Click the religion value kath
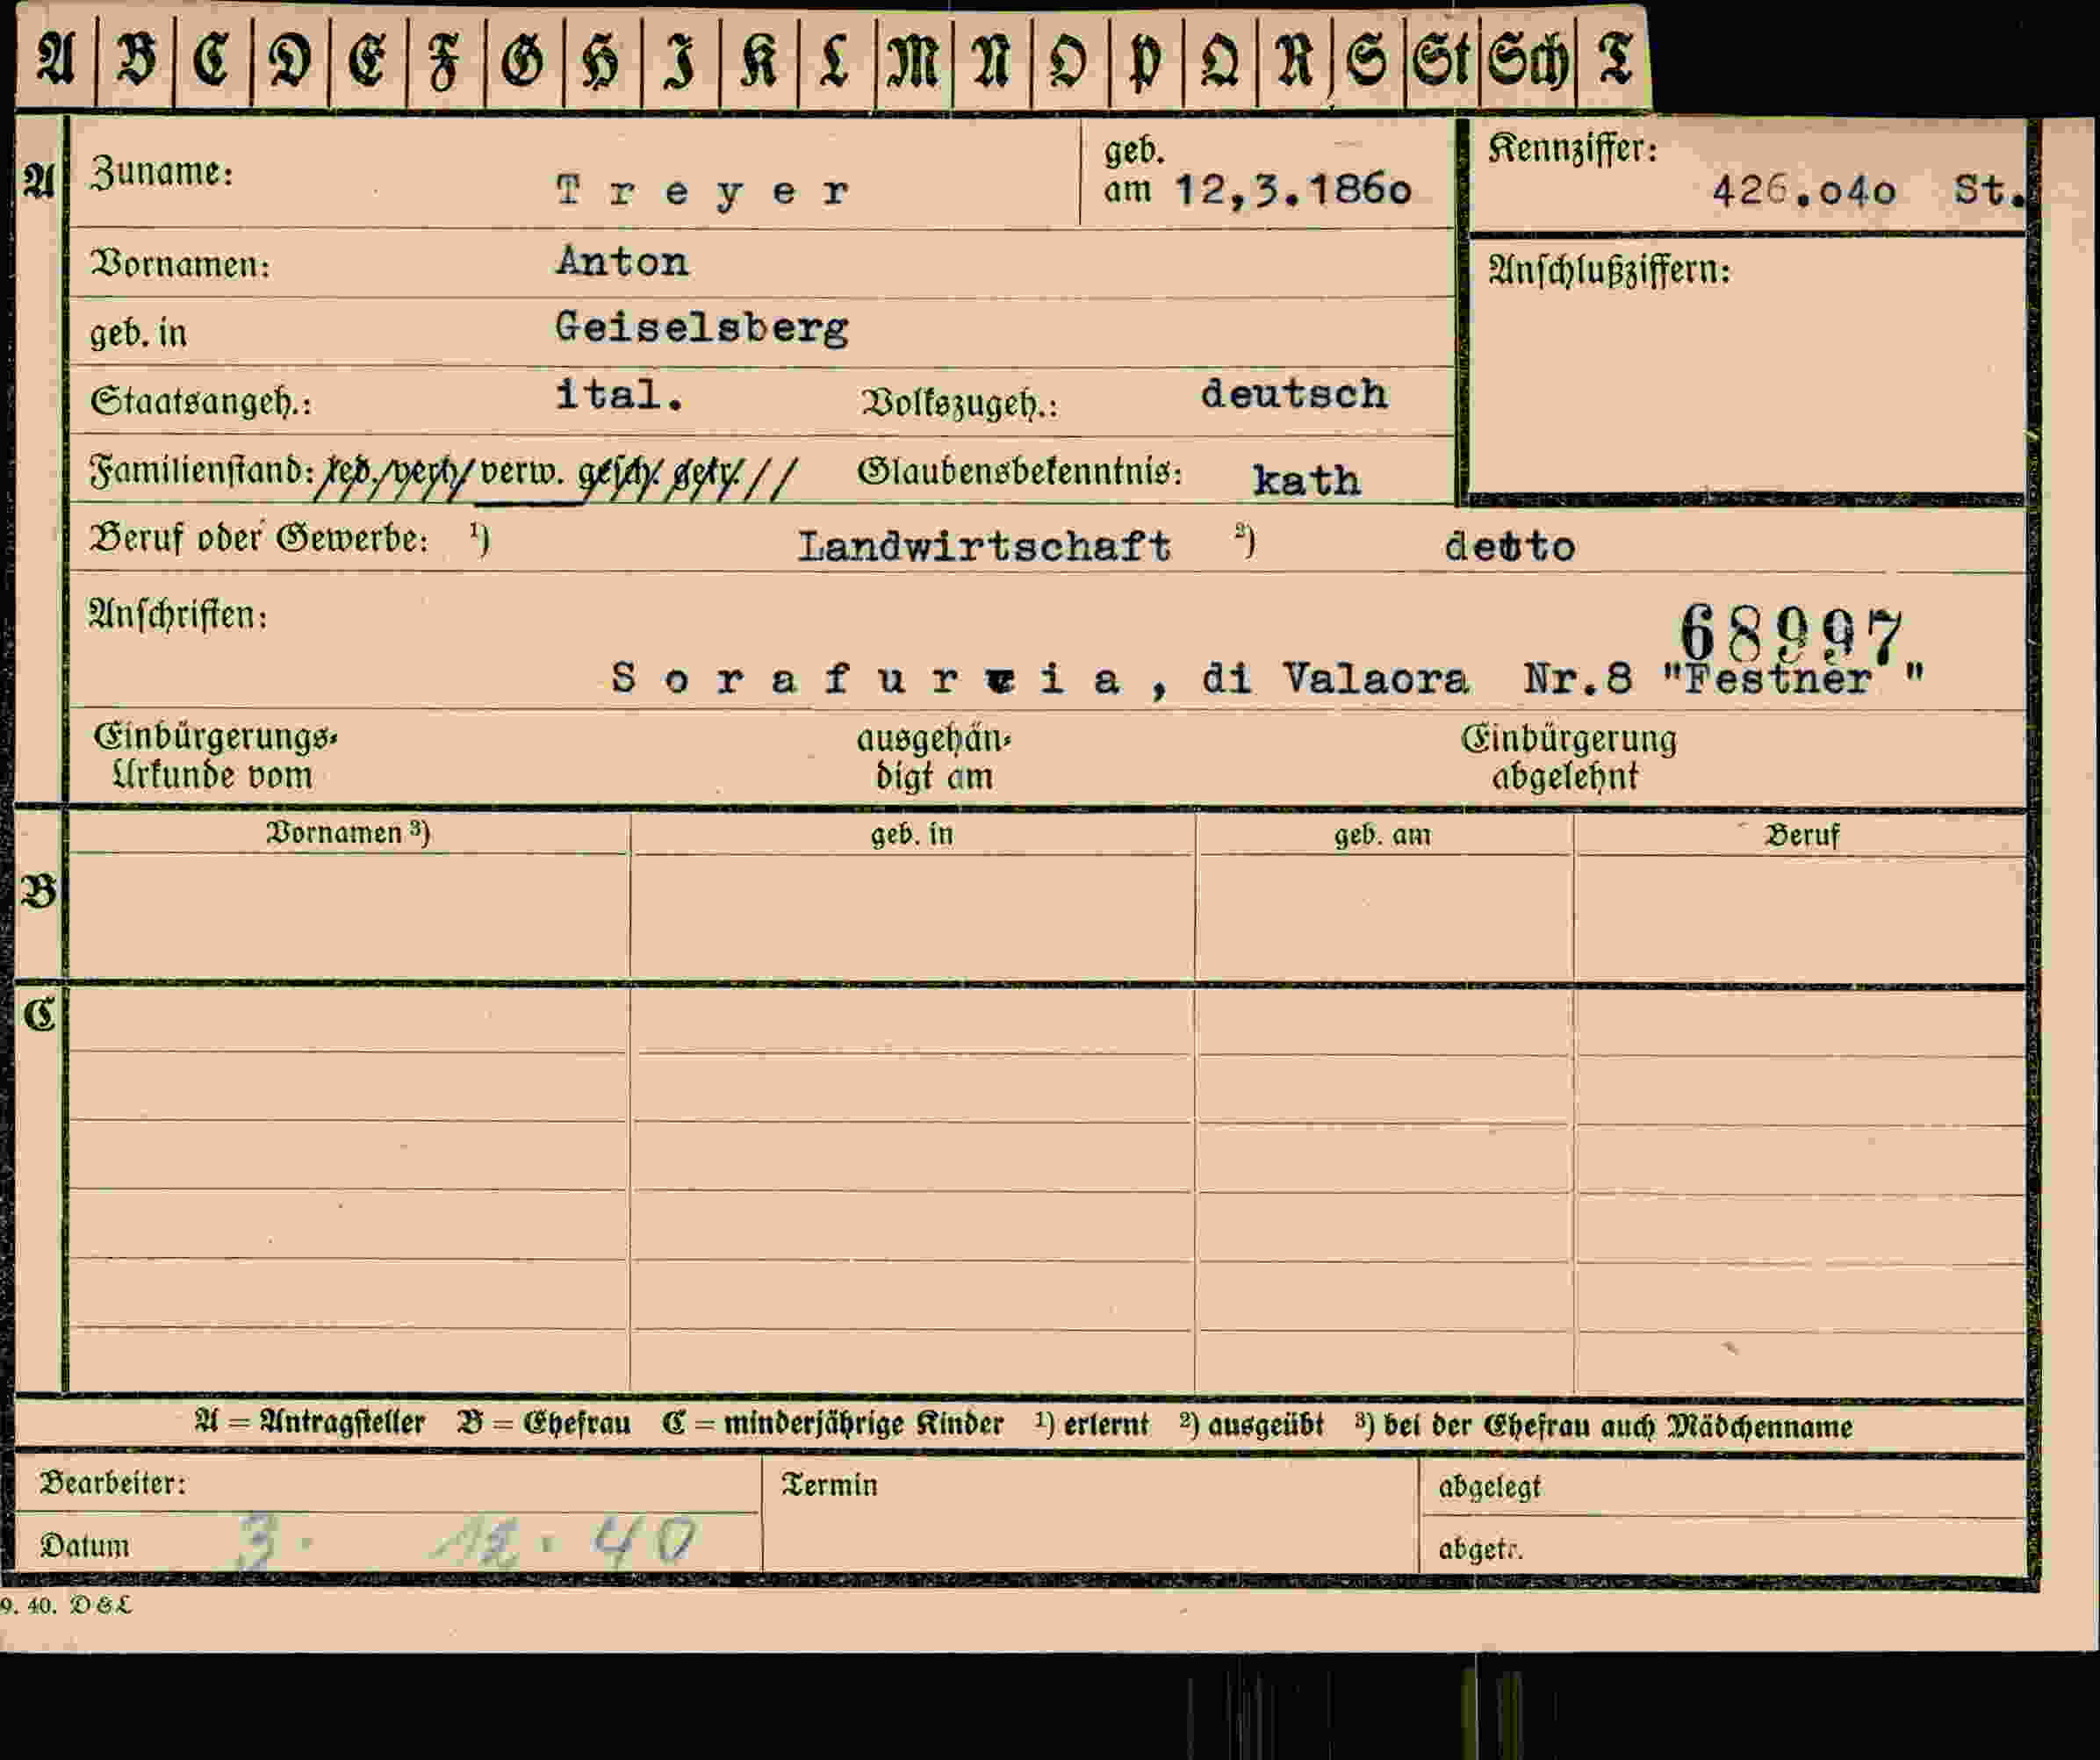 pos(1306,481)
